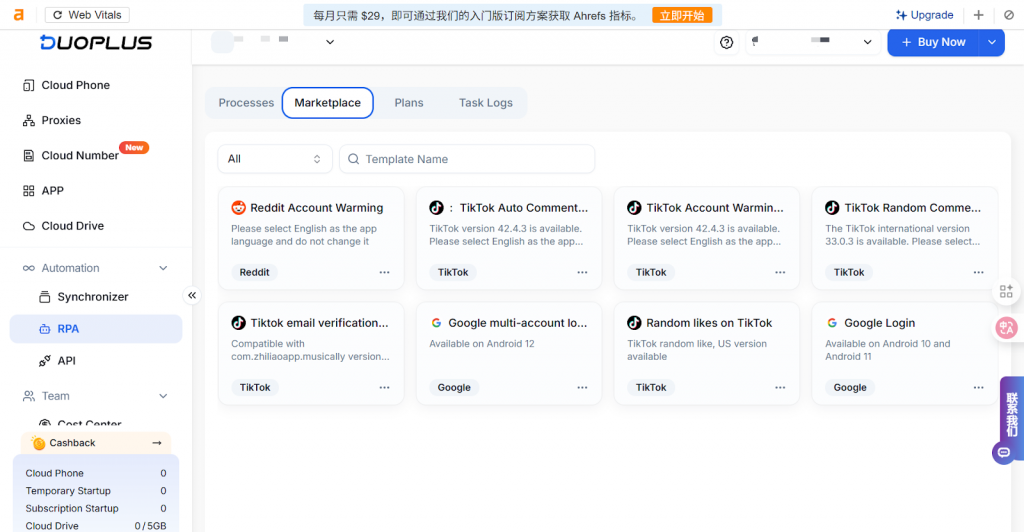Click the Upgrade link in the top bar
The height and width of the screenshot is (532, 1024).
click(924, 15)
